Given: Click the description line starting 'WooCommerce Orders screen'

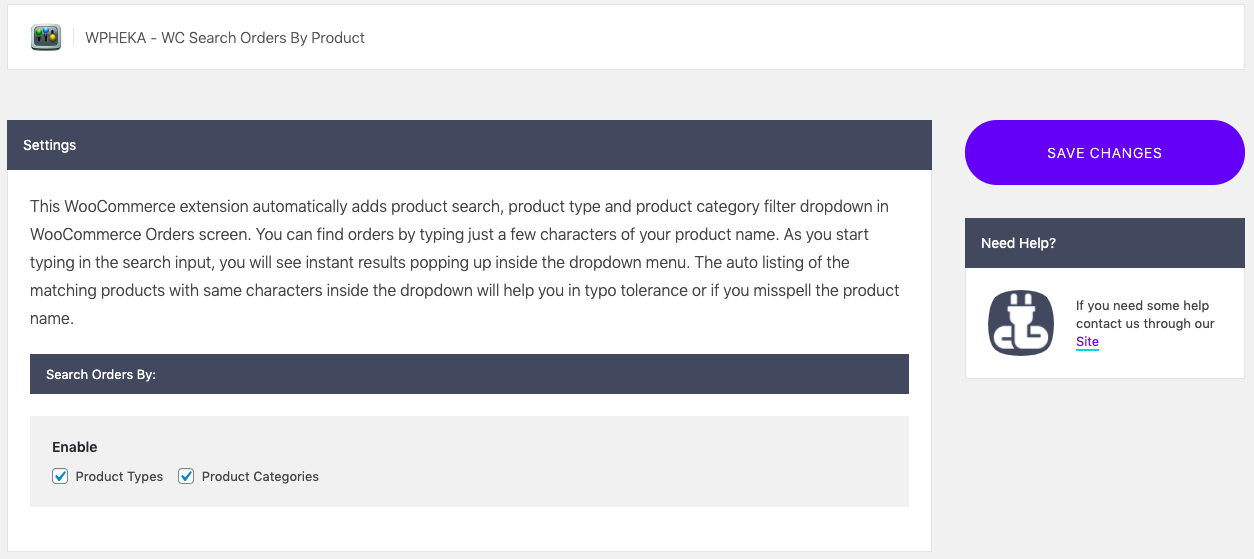Looking at the screenshot, I should (449, 235).
